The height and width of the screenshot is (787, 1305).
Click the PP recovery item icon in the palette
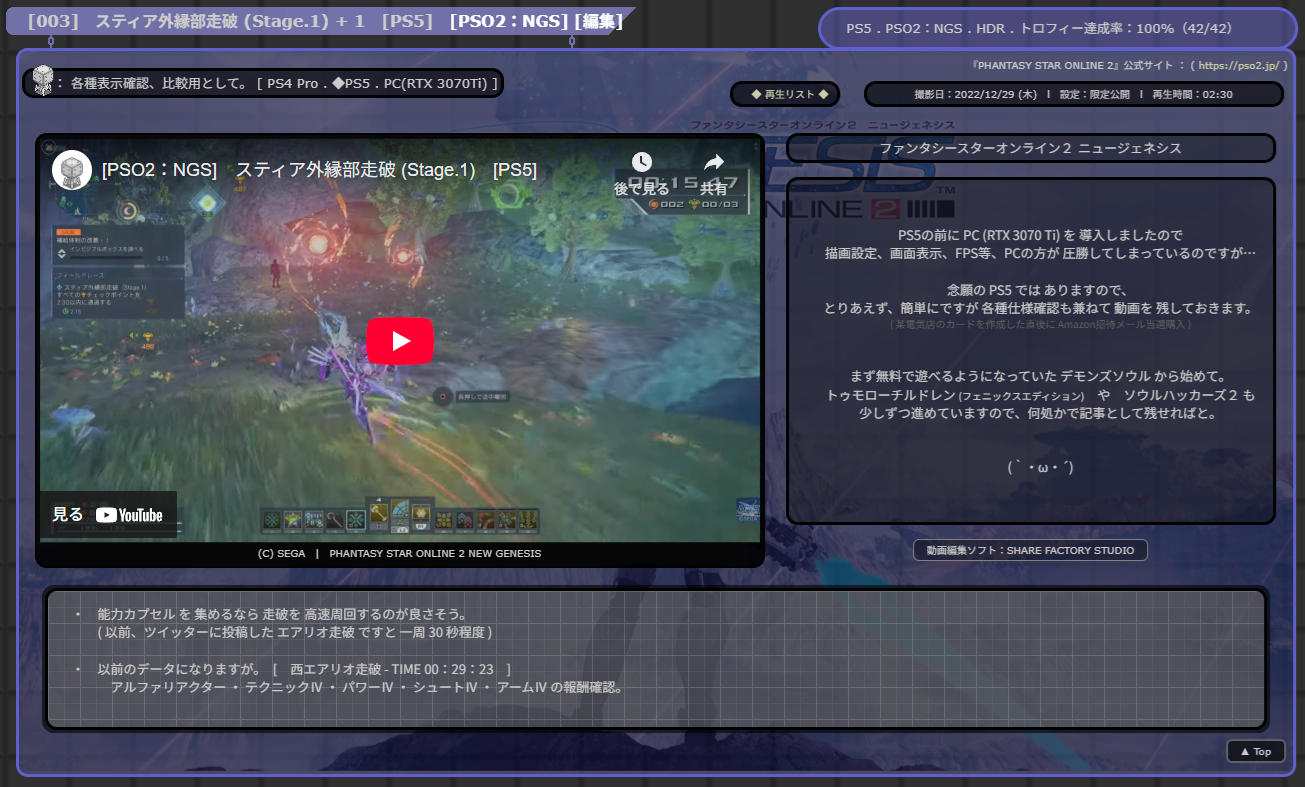(314, 517)
